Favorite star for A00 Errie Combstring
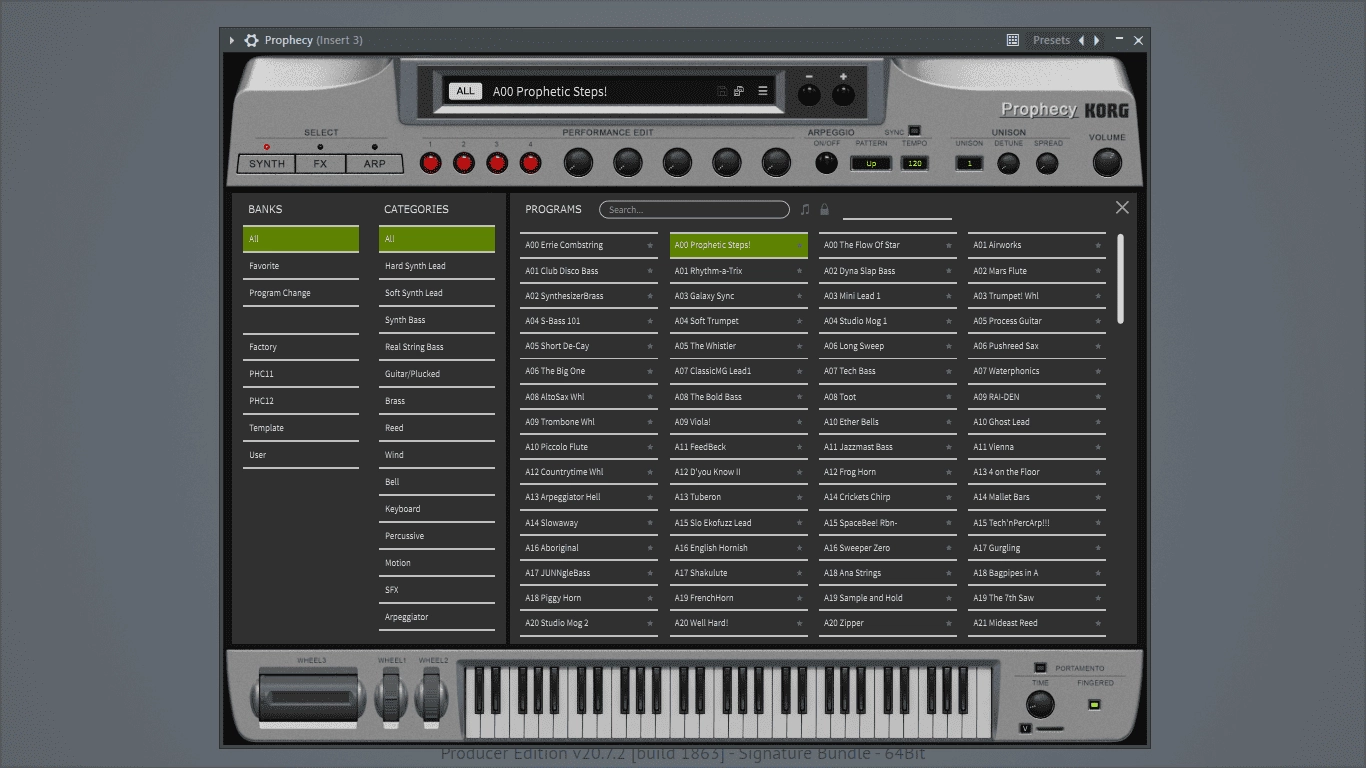This screenshot has height=768, width=1366. pos(650,245)
